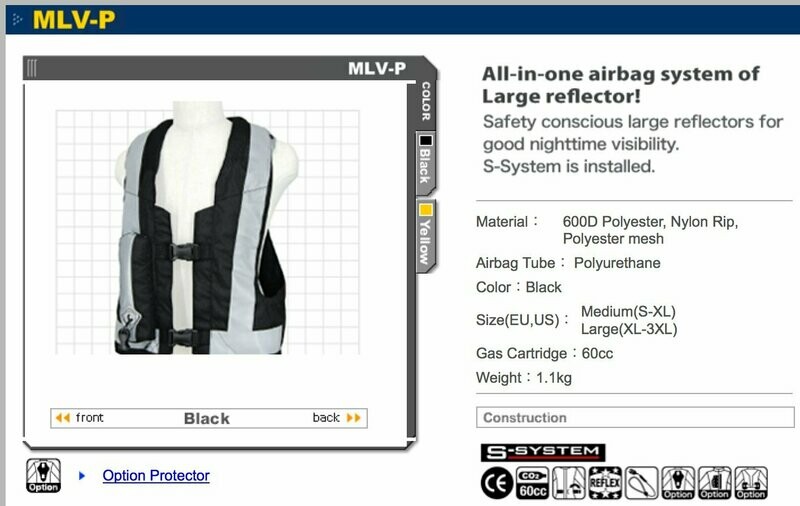Select the Black color tab

[426, 164]
